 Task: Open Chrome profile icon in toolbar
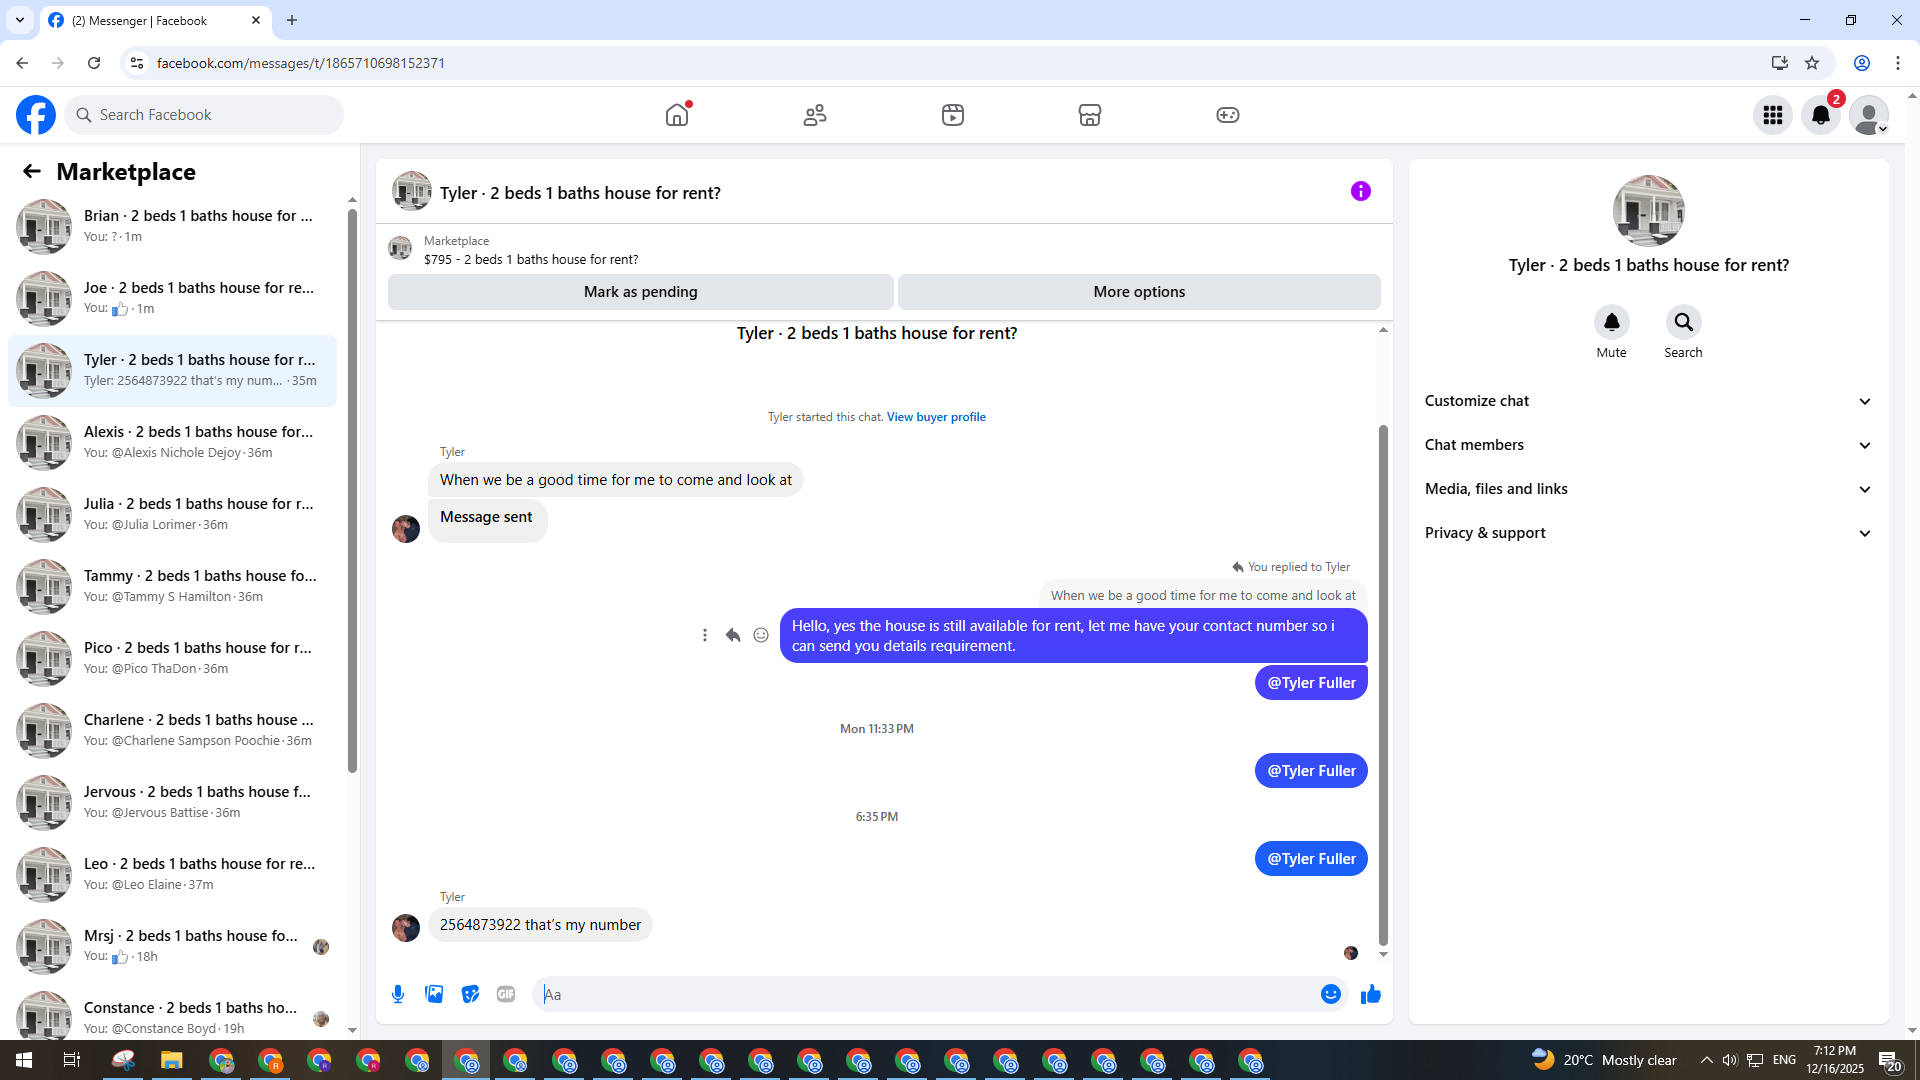click(1862, 63)
